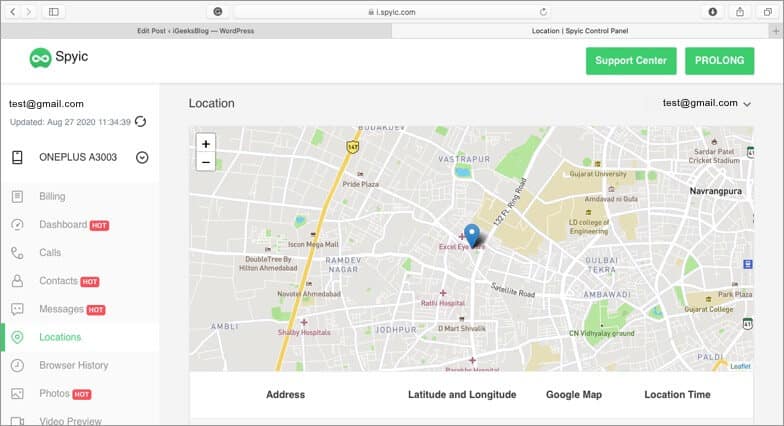Select Locations in the sidebar
Image resolution: width=784 pixels, height=426 pixels.
point(60,337)
